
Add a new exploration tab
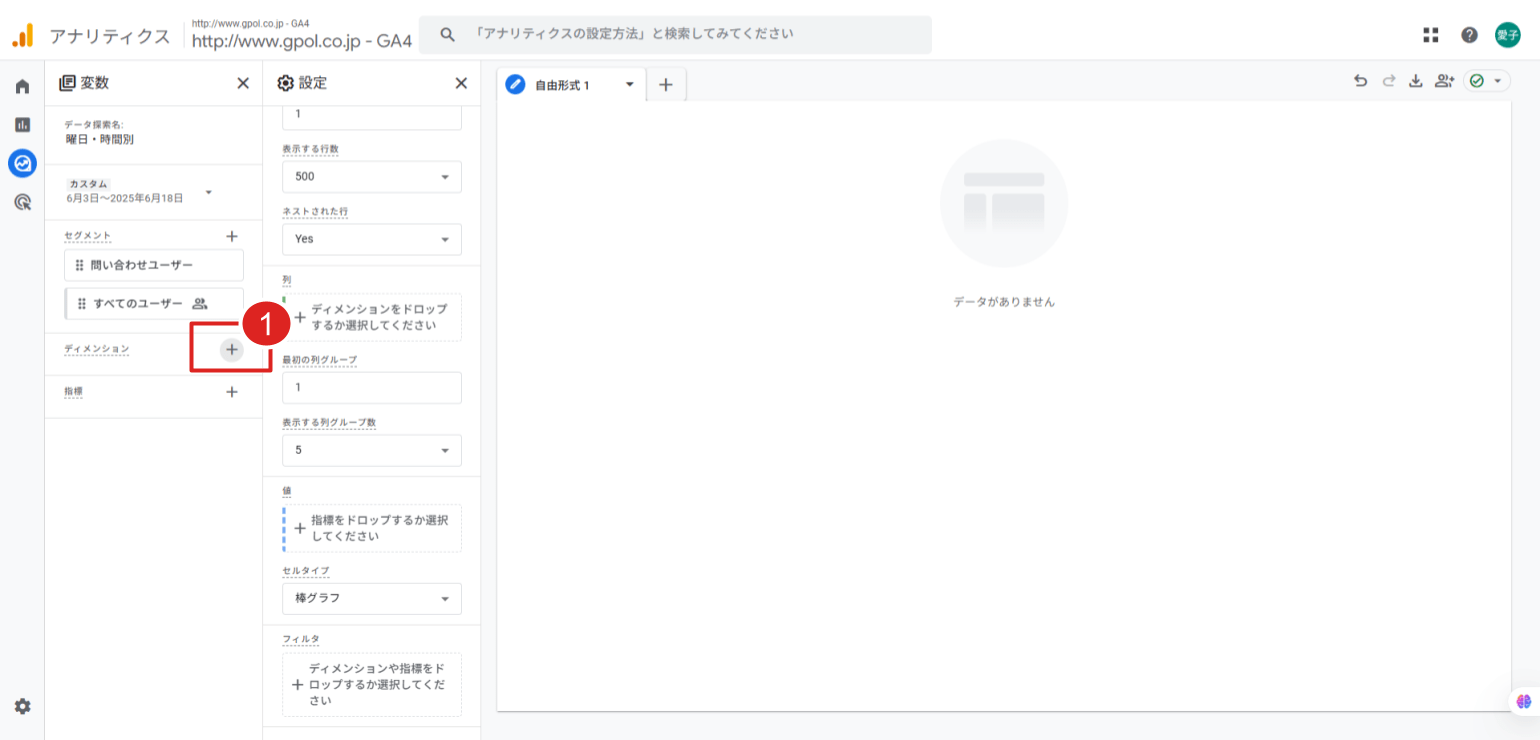pos(666,85)
